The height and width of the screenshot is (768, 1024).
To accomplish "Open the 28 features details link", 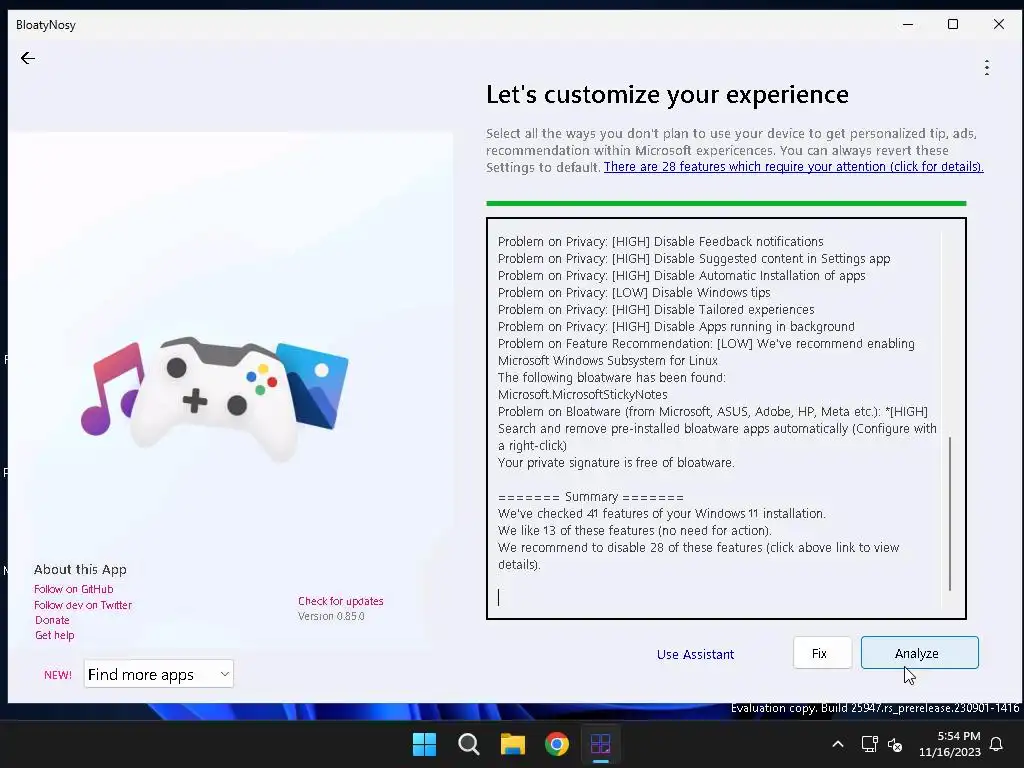I will pos(793,167).
